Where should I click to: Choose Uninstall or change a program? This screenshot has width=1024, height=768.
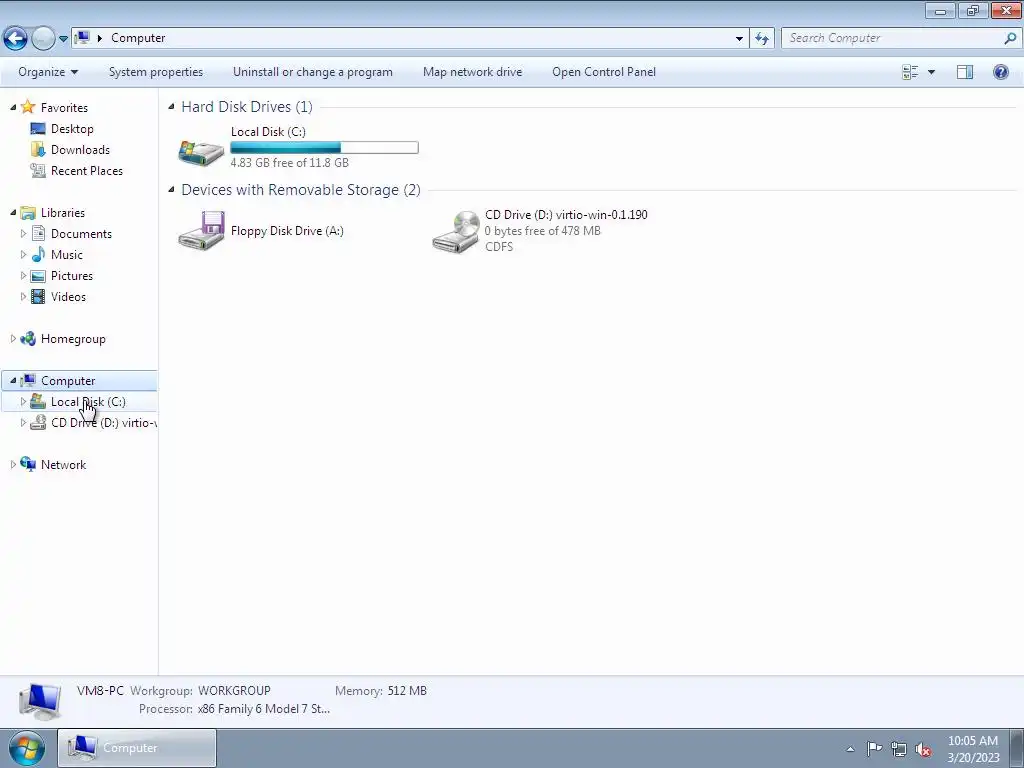click(x=313, y=72)
